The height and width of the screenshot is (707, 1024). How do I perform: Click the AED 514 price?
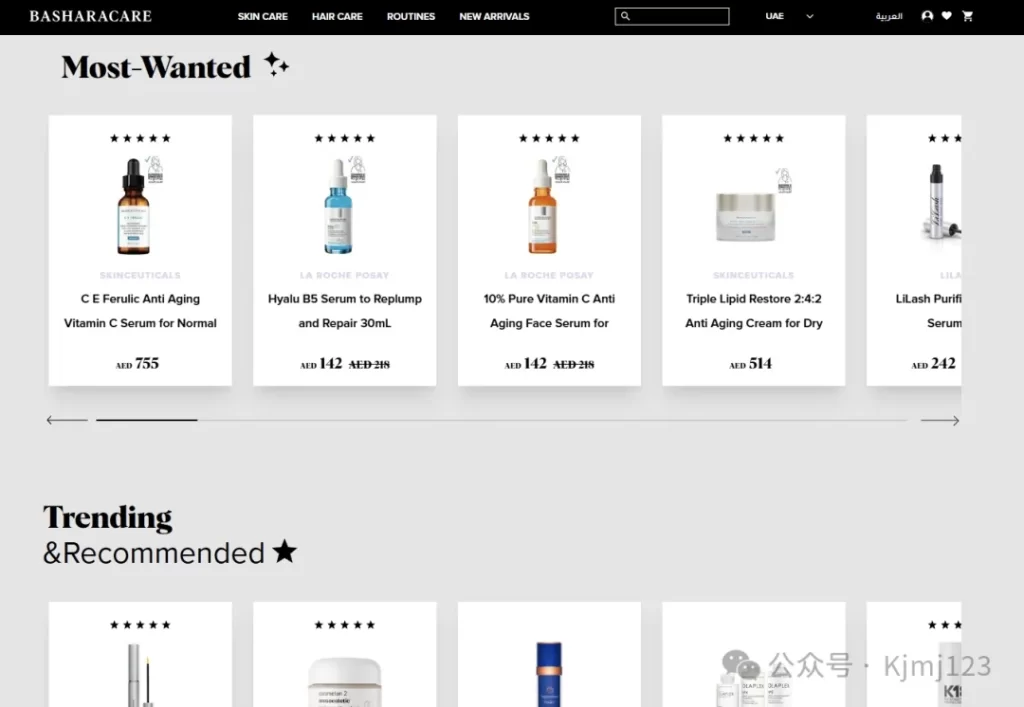pos(750,364)
